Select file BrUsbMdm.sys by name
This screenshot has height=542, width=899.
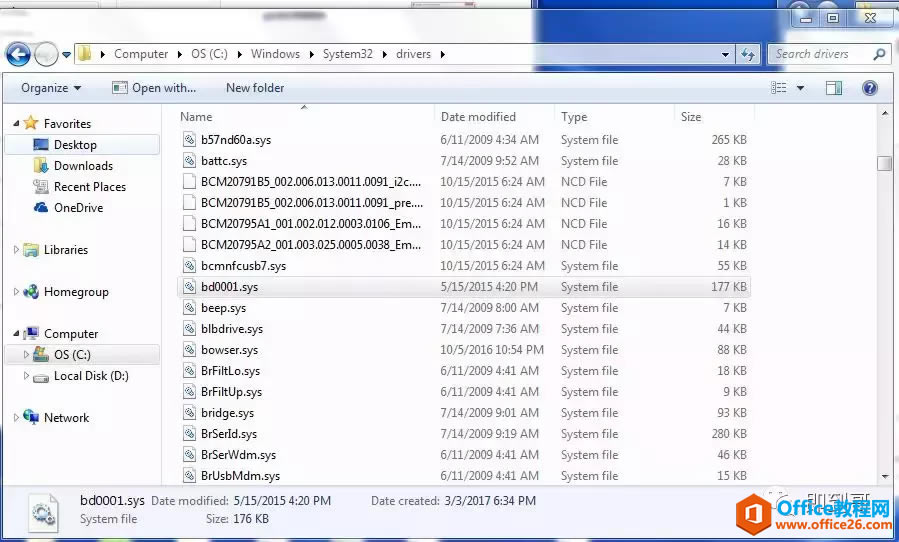pyautogui.click(x=240, y=475)
